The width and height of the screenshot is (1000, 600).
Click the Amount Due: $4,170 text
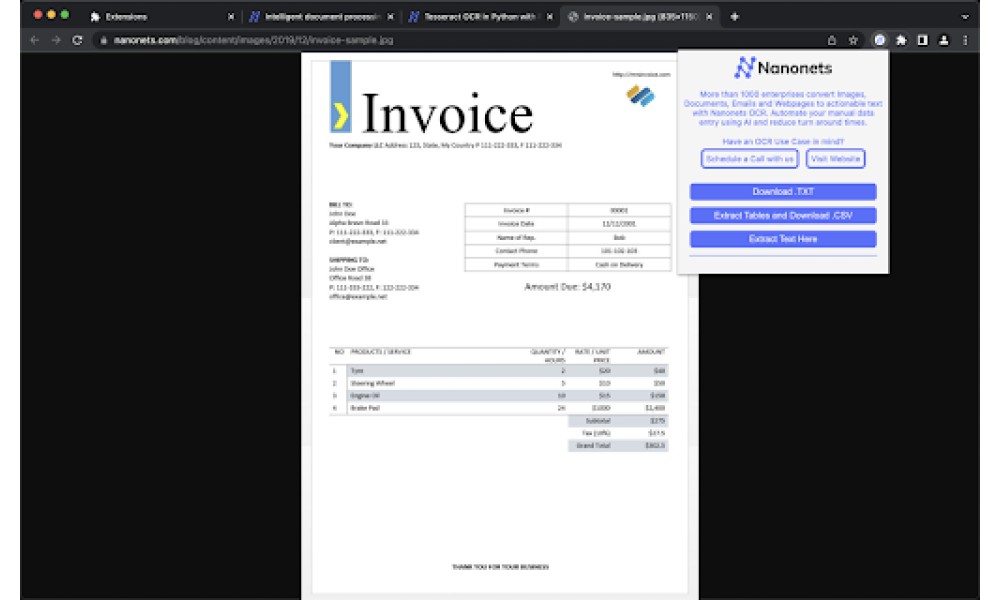[567, 287]
